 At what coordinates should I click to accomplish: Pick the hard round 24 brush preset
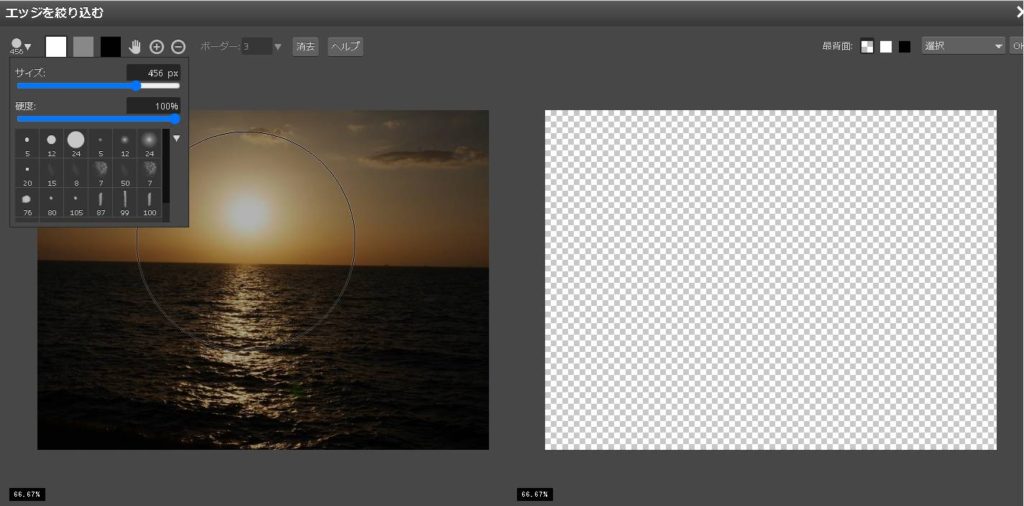coord(76,140)
